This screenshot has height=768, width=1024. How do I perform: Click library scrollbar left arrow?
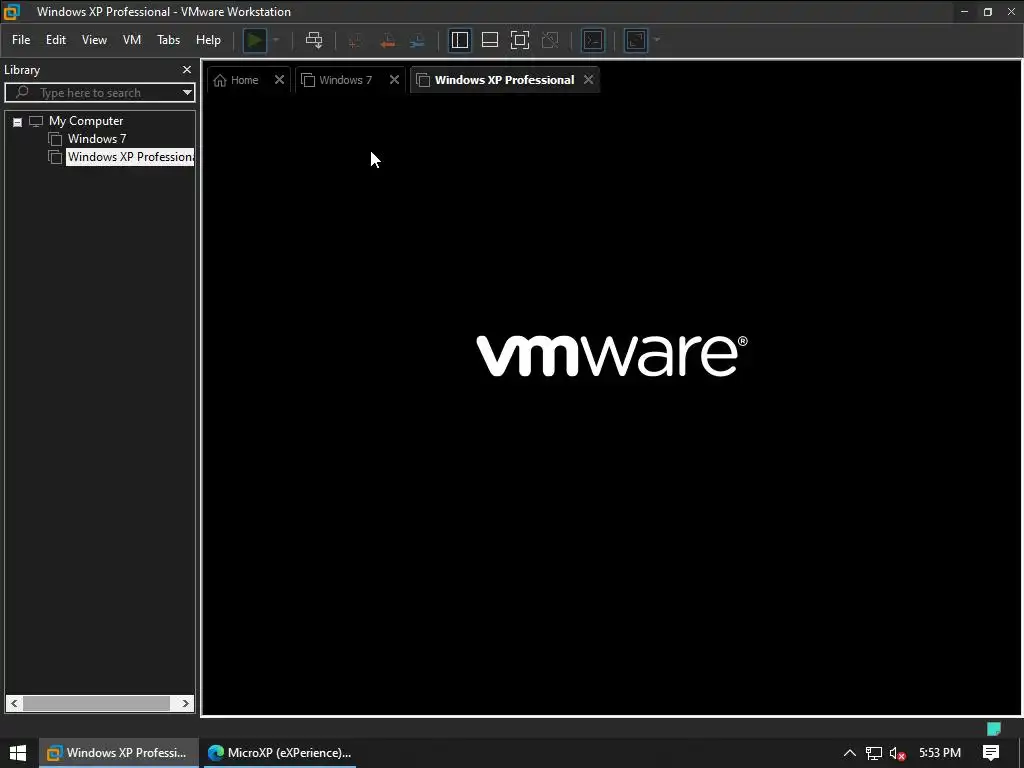point(14,703)
